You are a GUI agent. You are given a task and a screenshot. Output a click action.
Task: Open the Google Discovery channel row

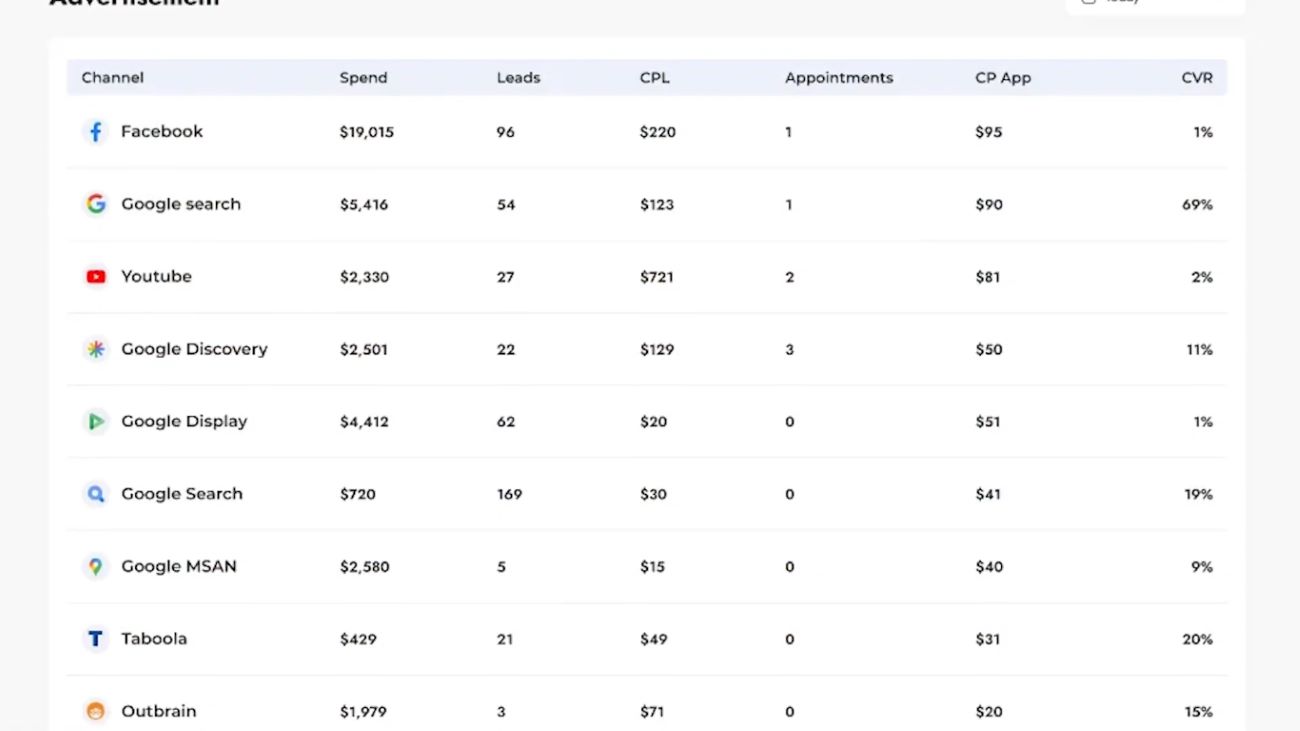[x=194, y=349]
